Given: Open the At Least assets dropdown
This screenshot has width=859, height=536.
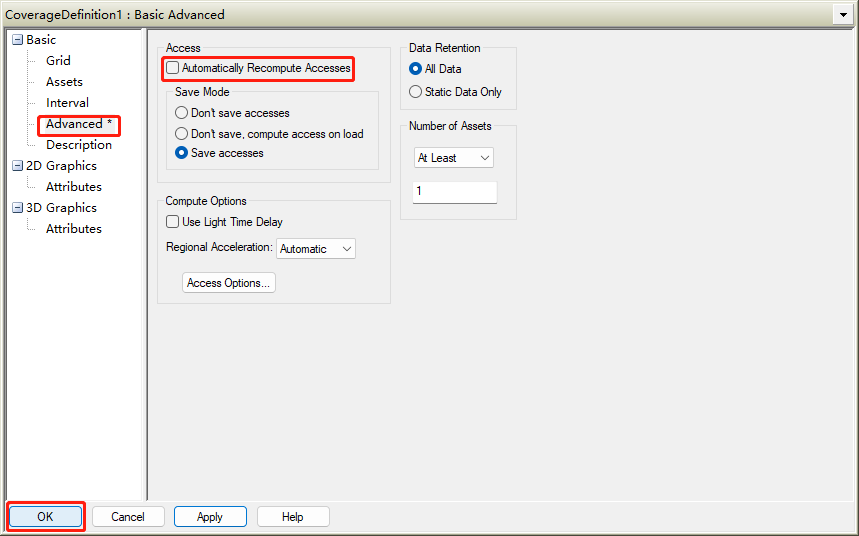Looking at the screenshot, I should (454, 158).
